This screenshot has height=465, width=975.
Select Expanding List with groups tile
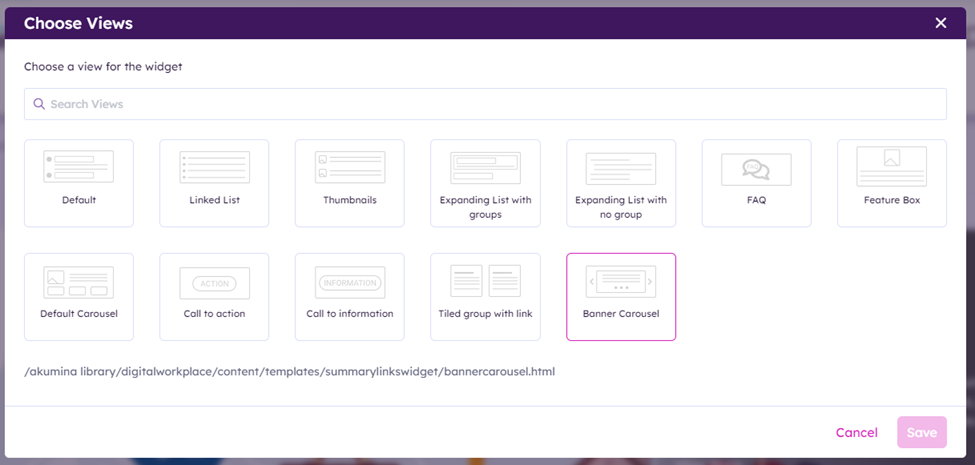pyautogui.click(x=485, y=183)
